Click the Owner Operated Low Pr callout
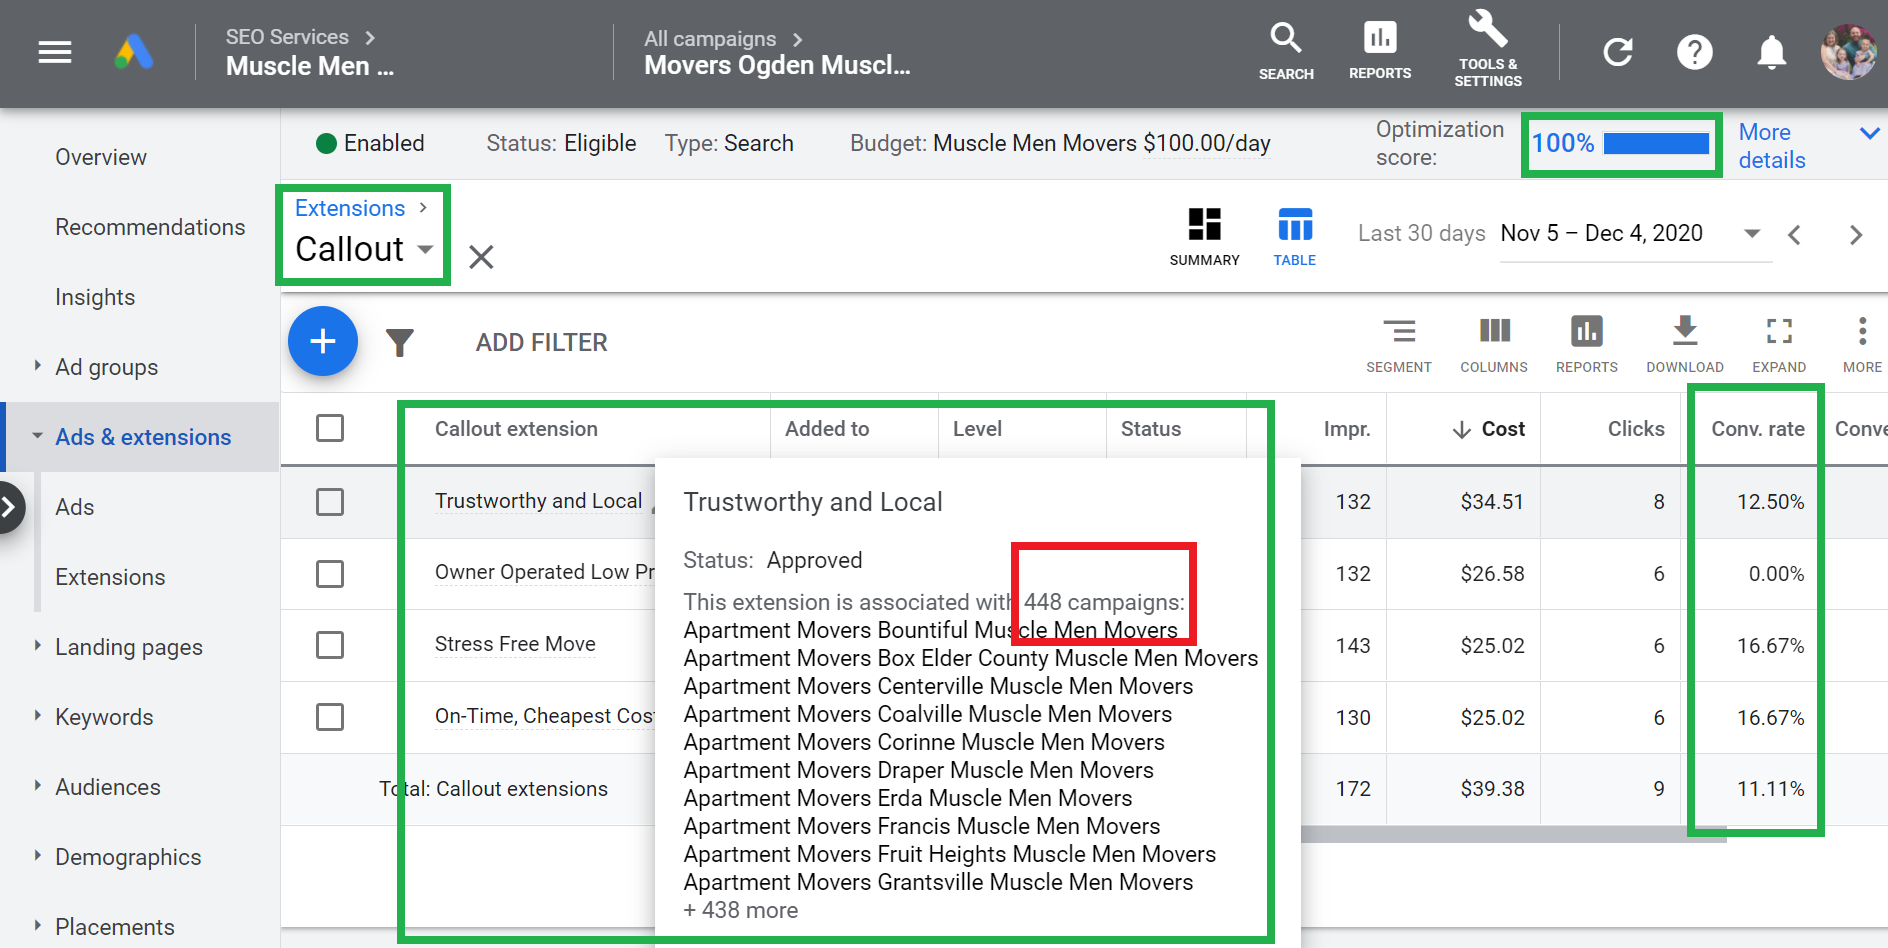The height and width of the screenshot is (948, 1888). tap(545, 573)
